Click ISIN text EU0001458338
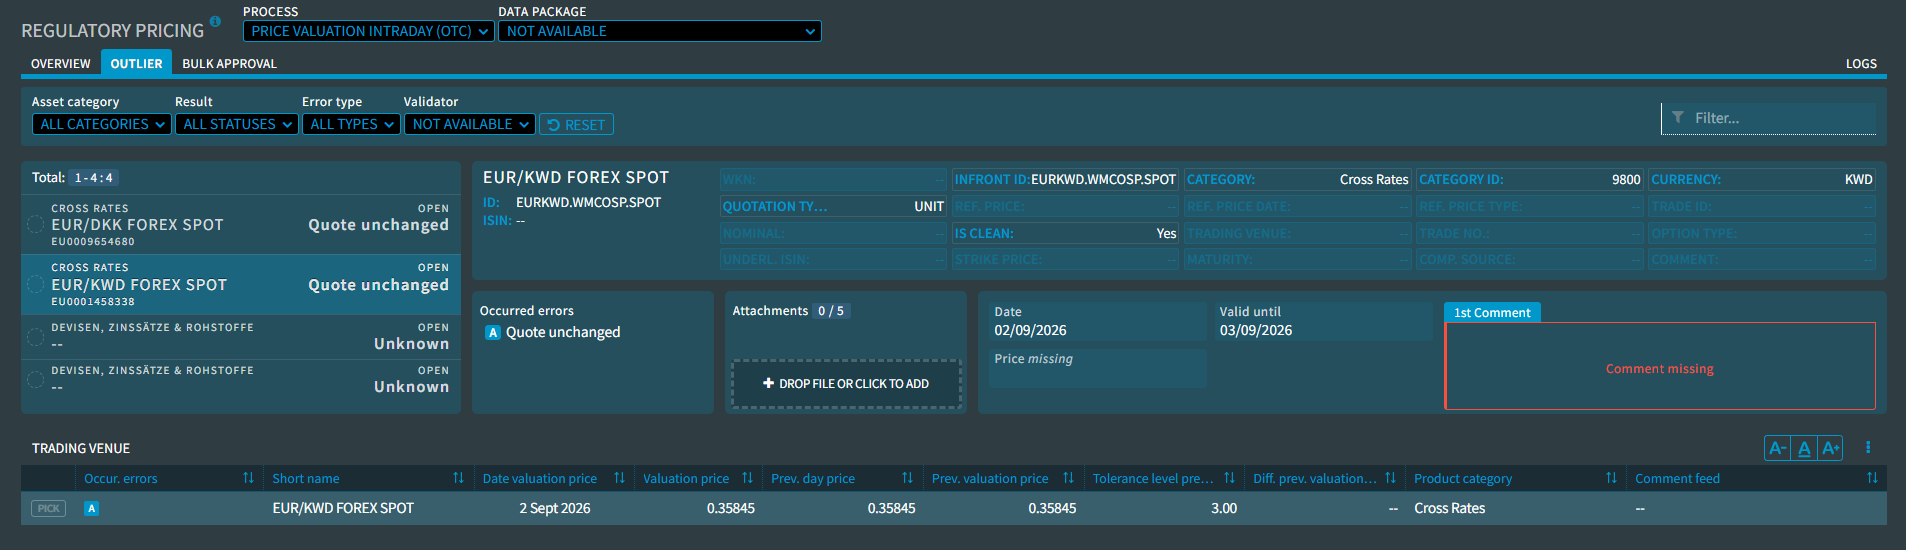This screenshot has width=1906, height=550. 93,302
